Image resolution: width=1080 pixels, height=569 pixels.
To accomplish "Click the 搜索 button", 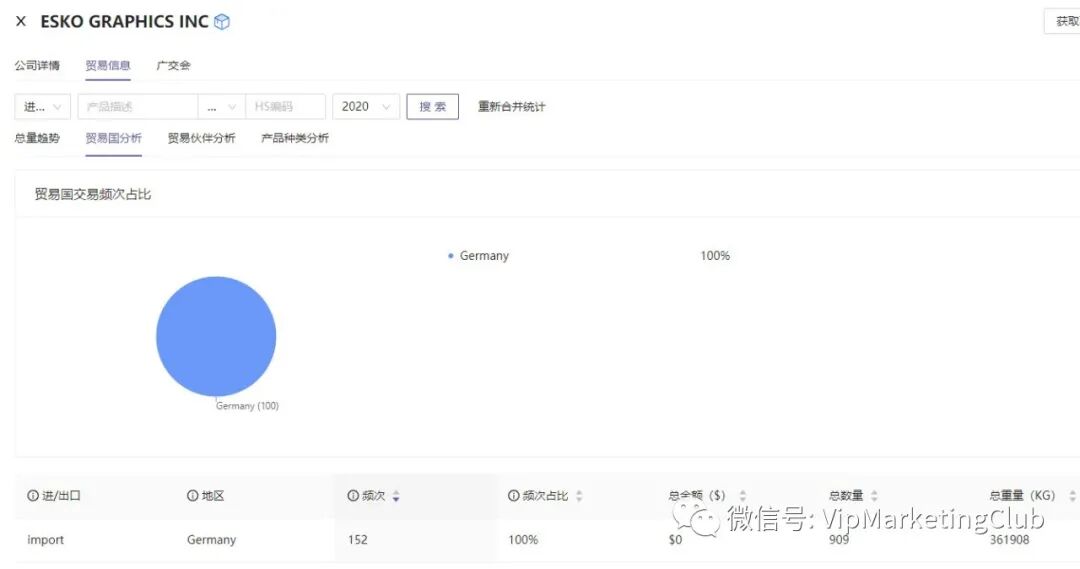I will click(x=433, y=107).
